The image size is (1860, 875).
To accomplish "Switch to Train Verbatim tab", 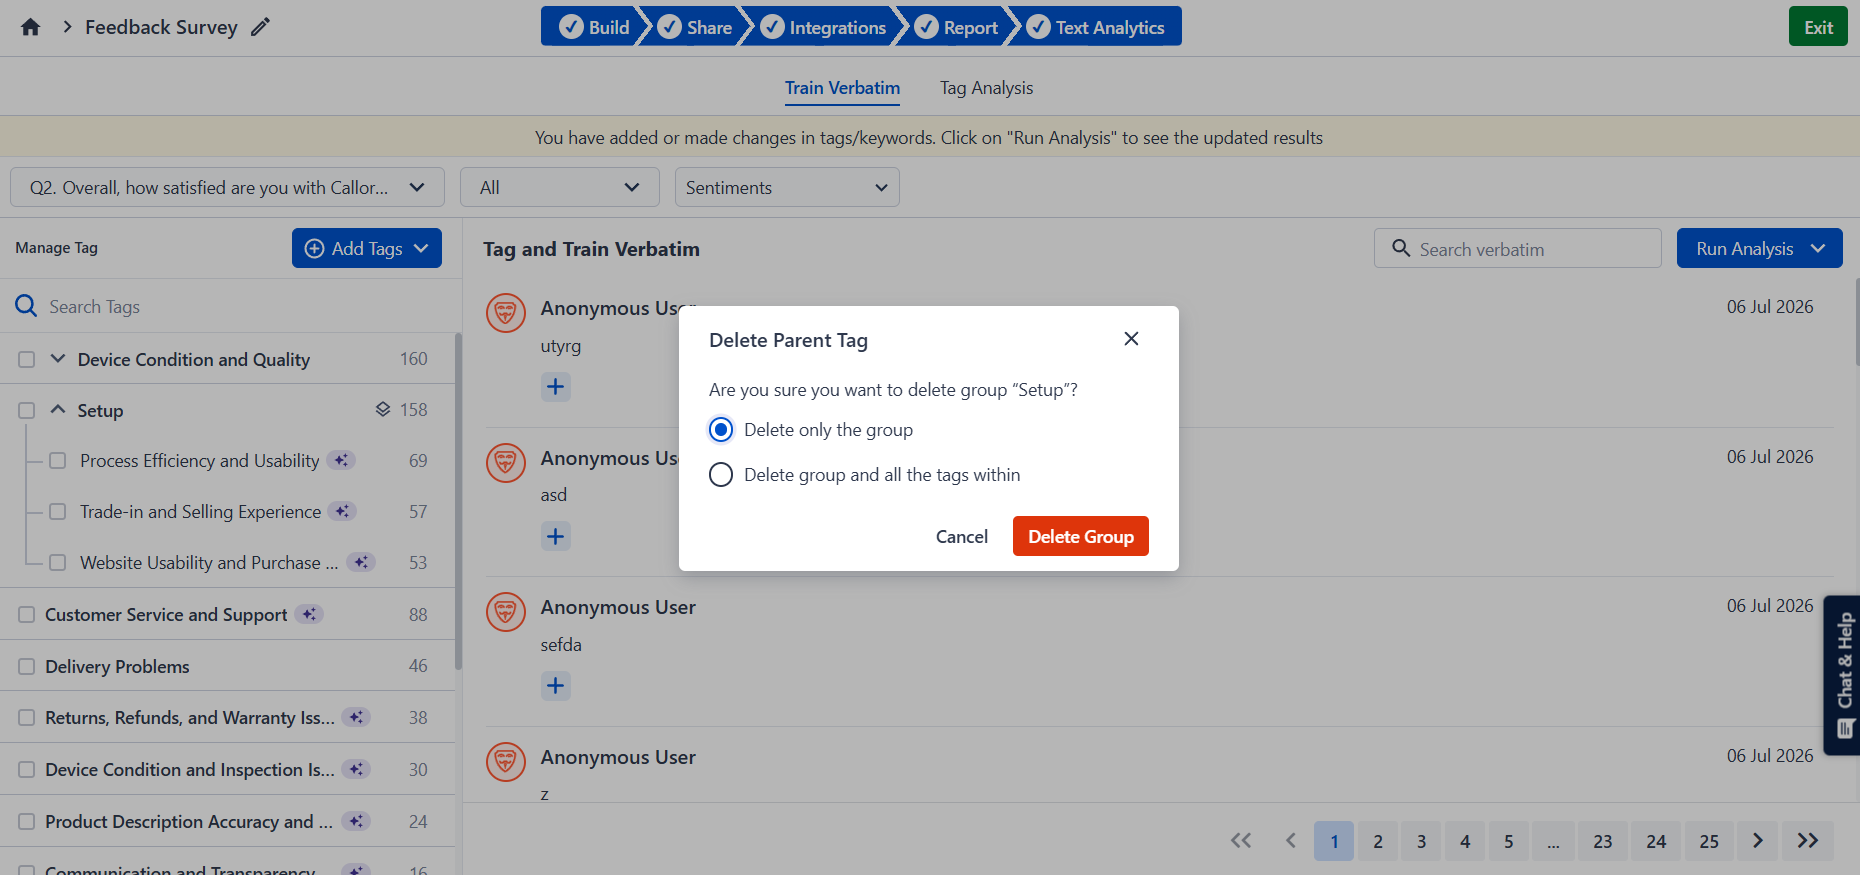I will click(x=842, y=88).
